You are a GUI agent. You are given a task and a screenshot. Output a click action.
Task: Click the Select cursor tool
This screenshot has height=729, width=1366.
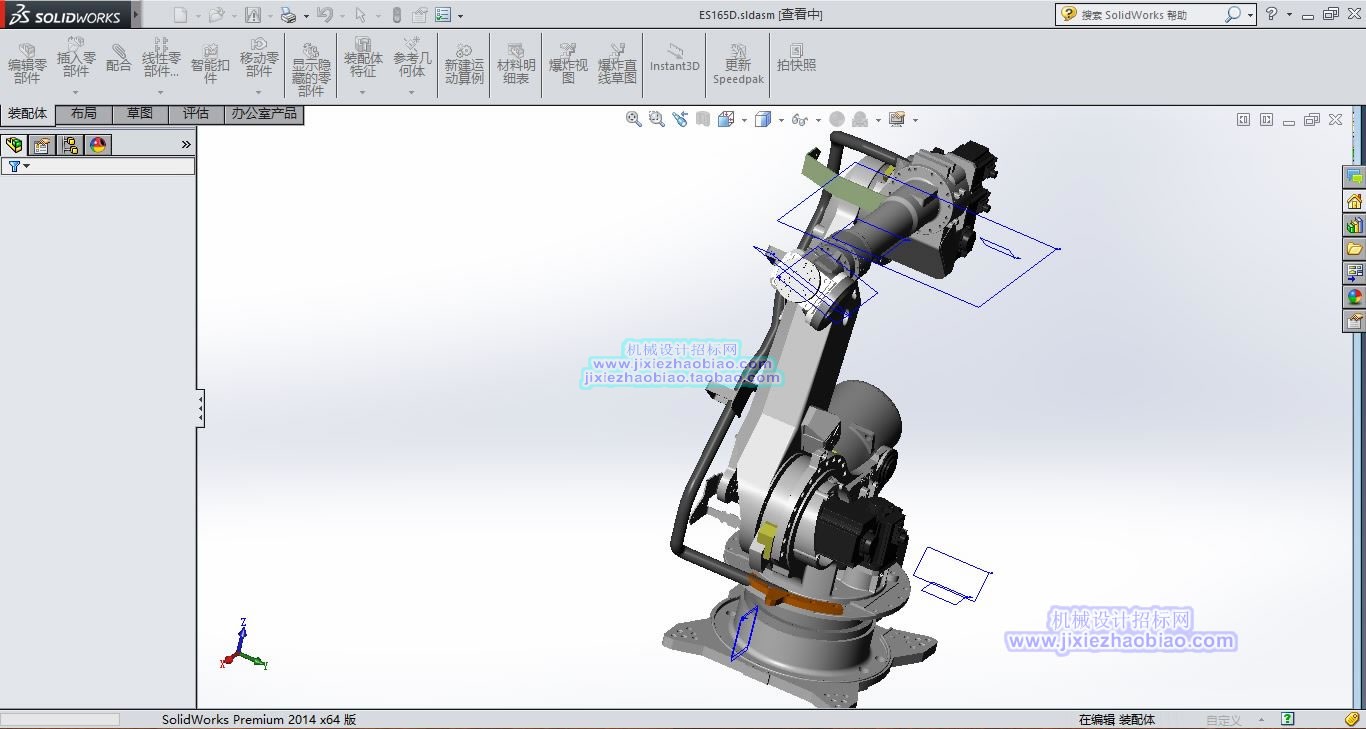360,15
